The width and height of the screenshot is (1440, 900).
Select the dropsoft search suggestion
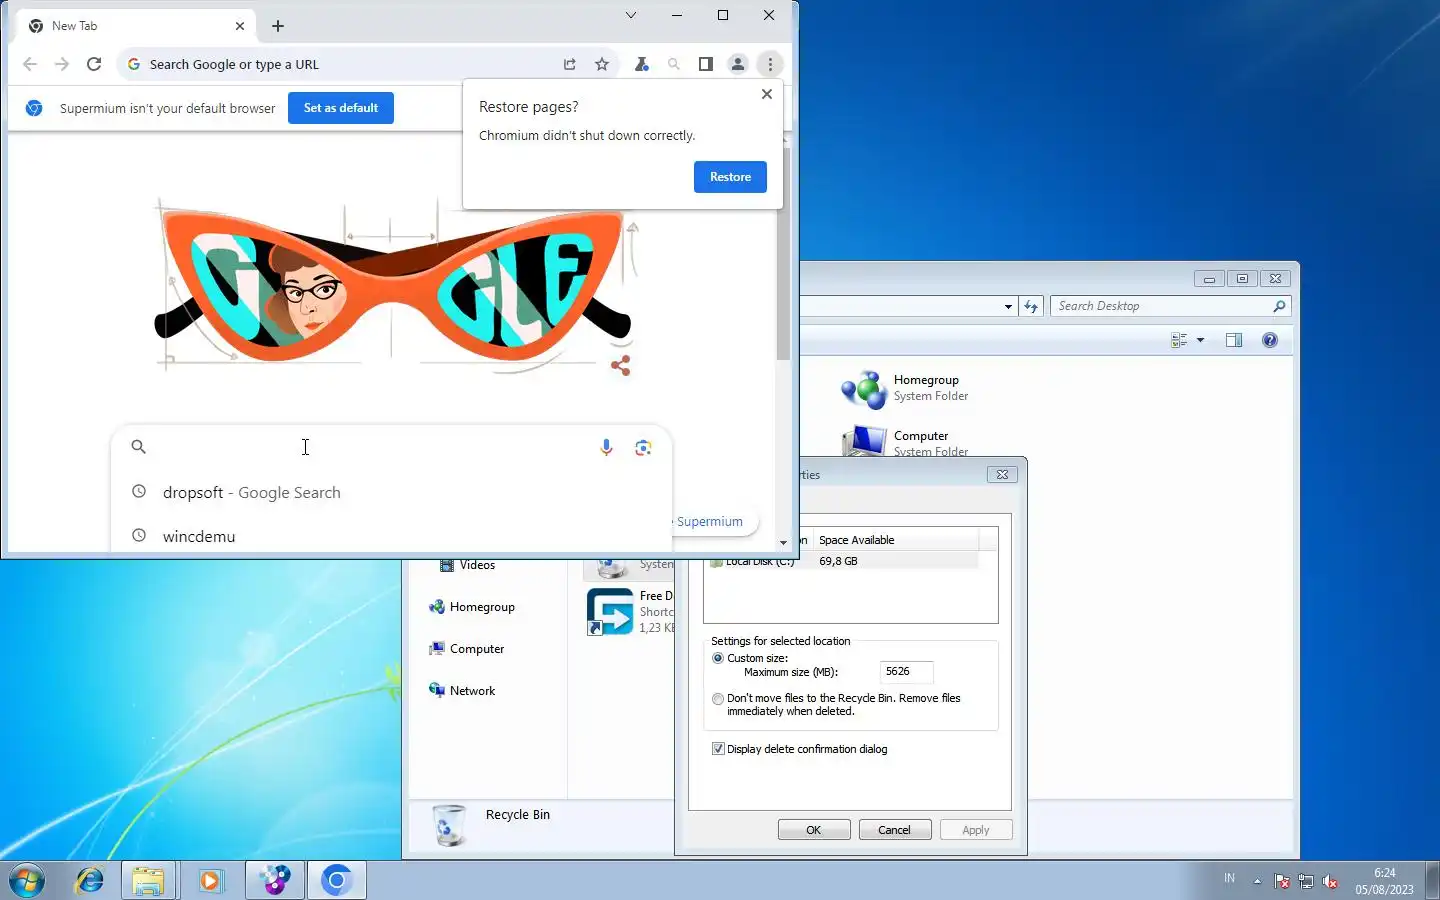(391, 492)
